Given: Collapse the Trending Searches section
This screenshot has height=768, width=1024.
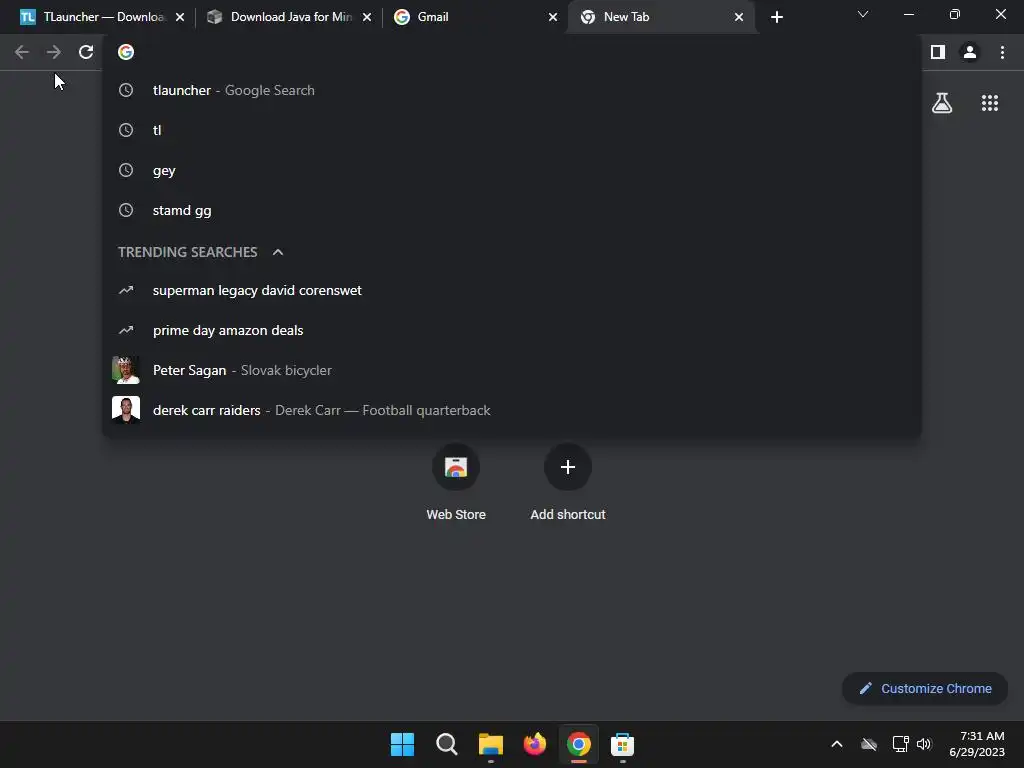Looking at the screenshot, I should [278, 252].
